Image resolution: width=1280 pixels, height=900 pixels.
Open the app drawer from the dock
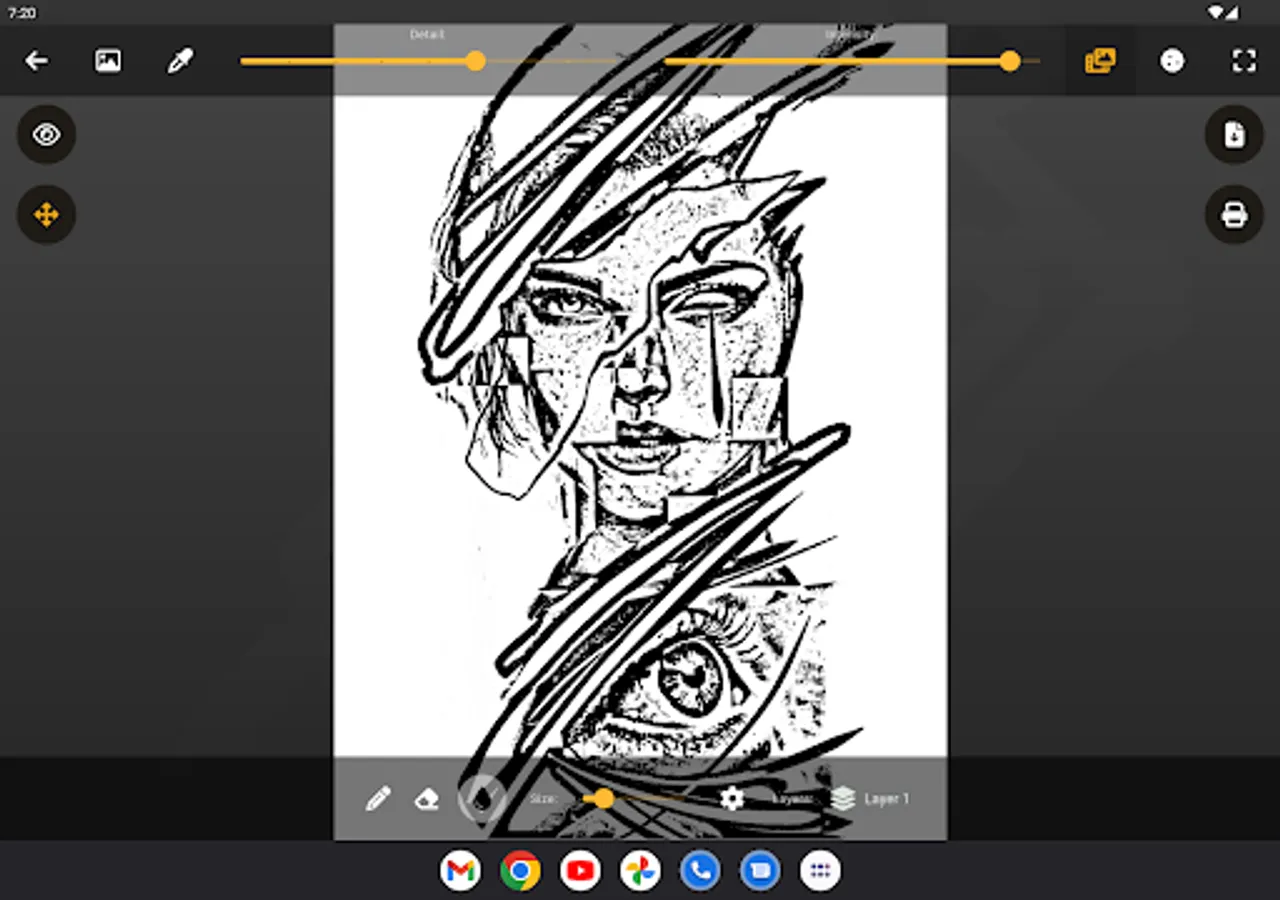click(820, 870)
